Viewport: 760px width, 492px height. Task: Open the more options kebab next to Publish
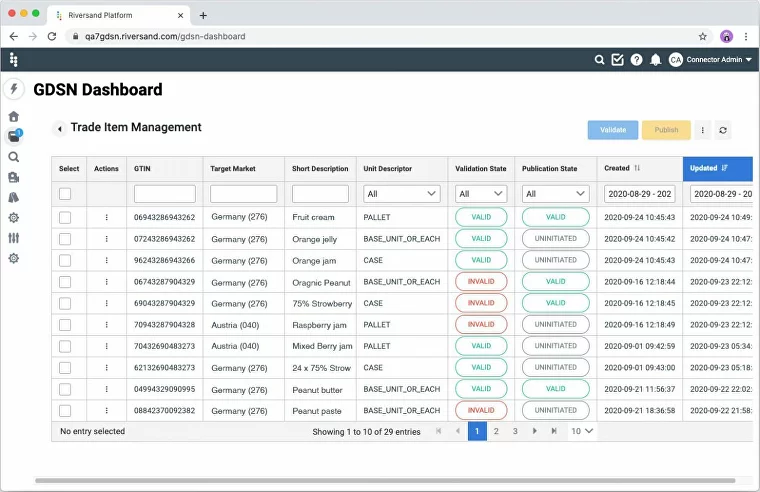[x=702, y=130]
